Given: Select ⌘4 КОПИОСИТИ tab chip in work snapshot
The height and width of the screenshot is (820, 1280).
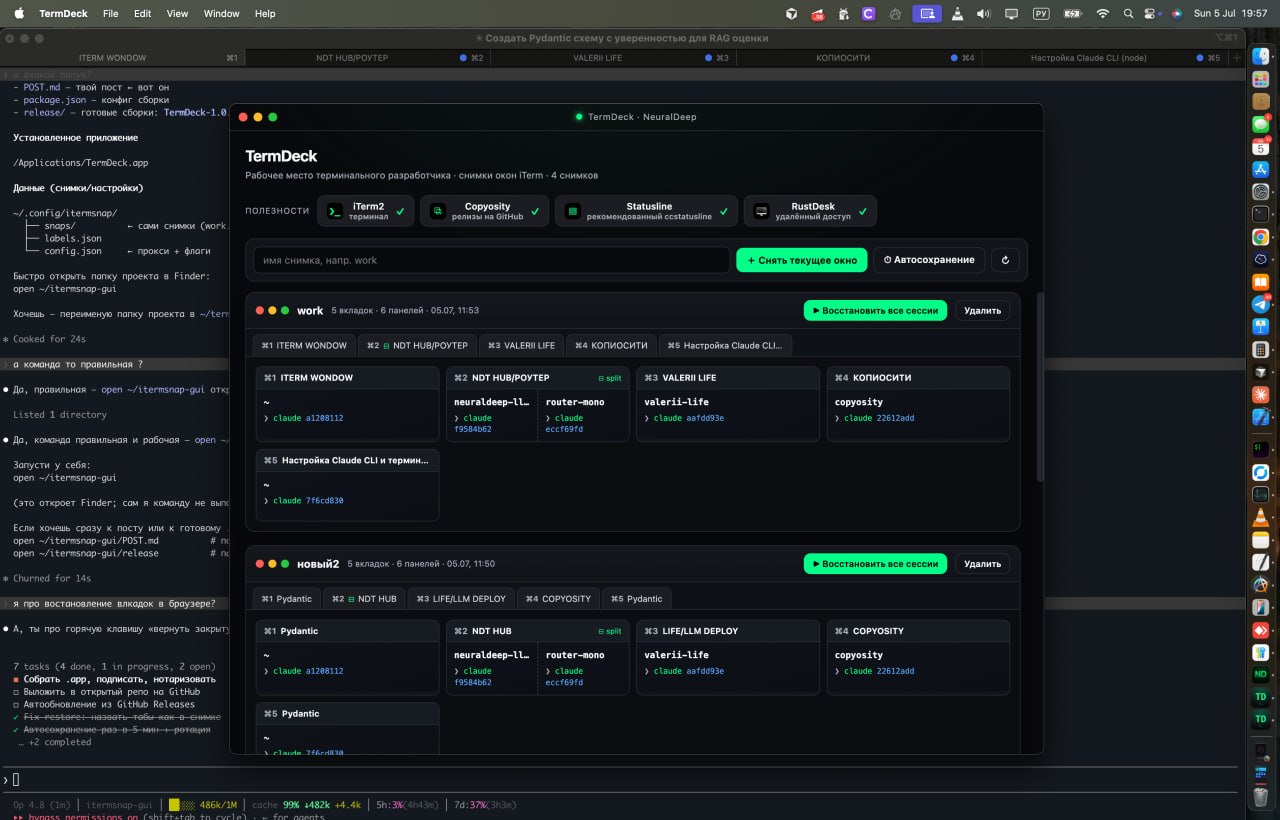Looking at the screenshot, I should [x=610, y=345].
